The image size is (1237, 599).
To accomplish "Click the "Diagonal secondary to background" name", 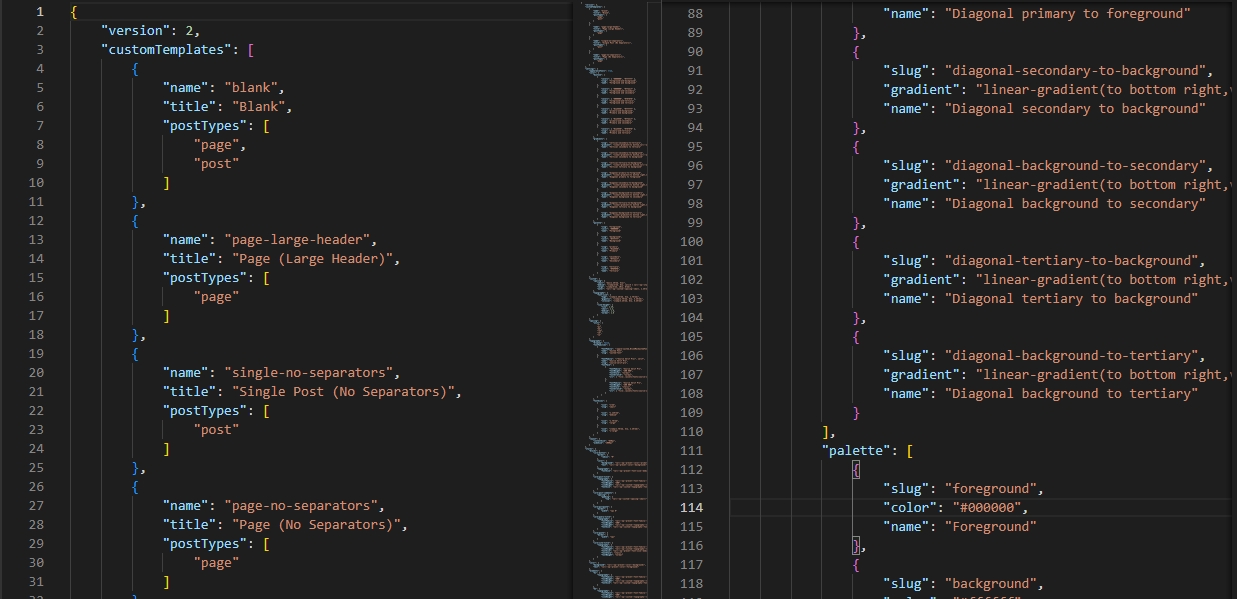I will (1075, 108).
